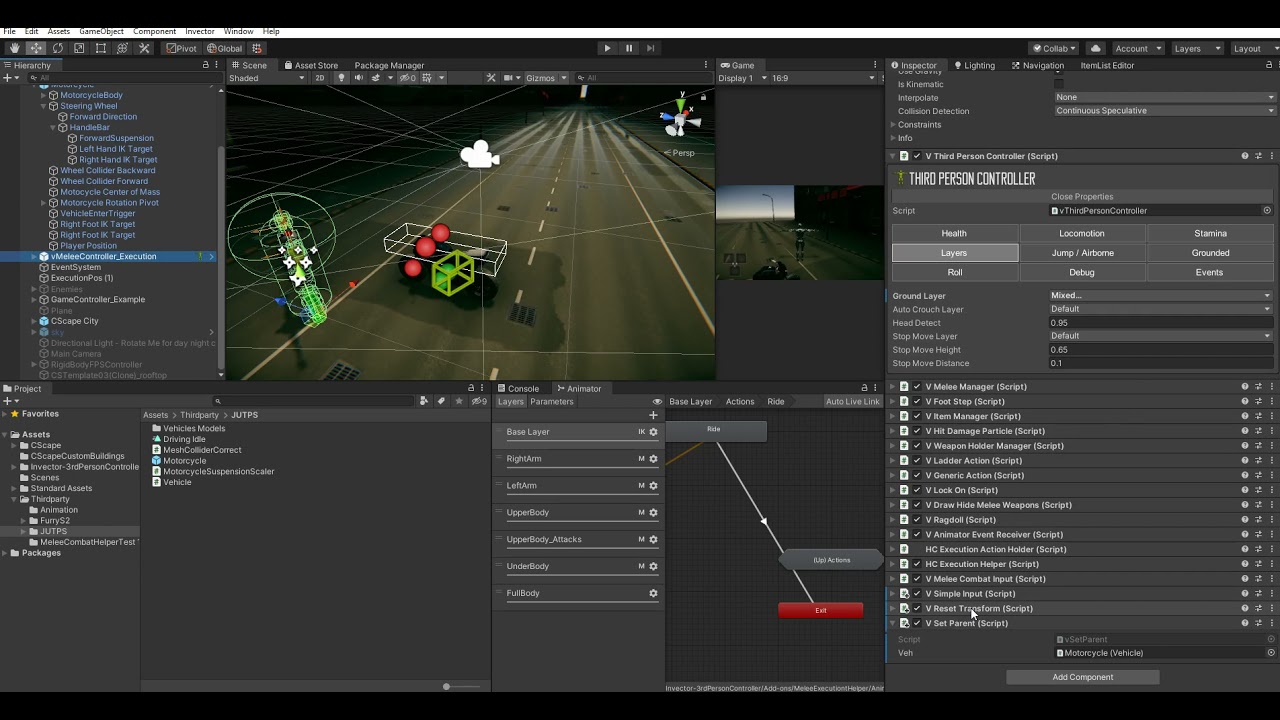This screenshot has width=1280, height=720.
Task: Open the Stamina properties button
Action: tap(1210, 233)
